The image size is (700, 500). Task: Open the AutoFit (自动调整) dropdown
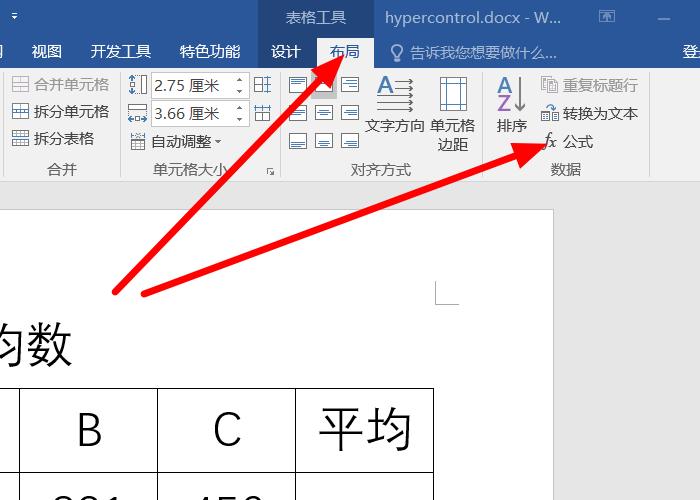coord(175,142)
